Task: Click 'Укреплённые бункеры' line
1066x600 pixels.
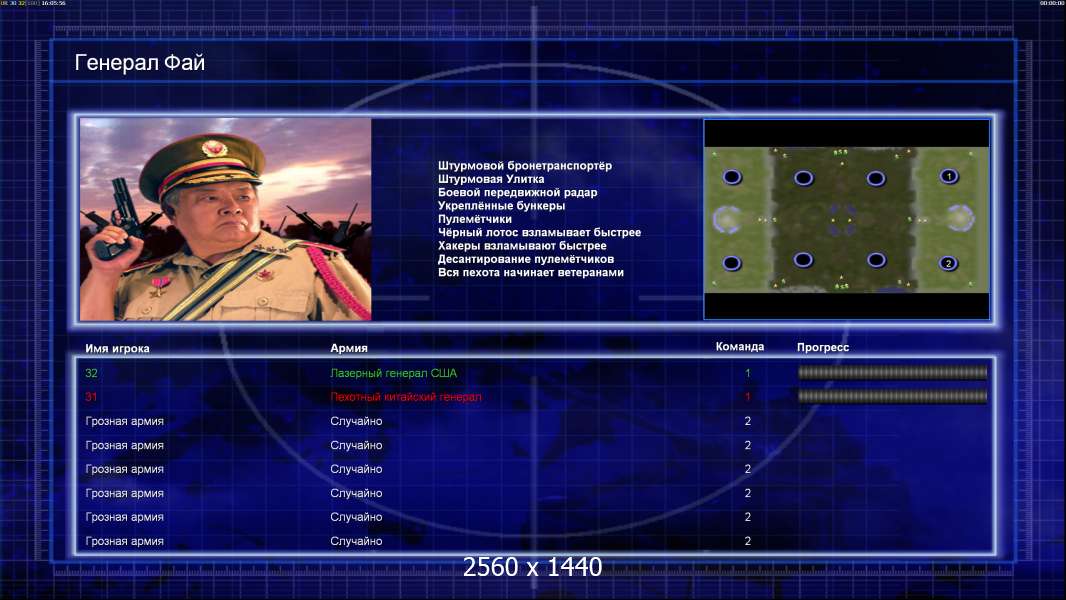Action: click(501, 206)
